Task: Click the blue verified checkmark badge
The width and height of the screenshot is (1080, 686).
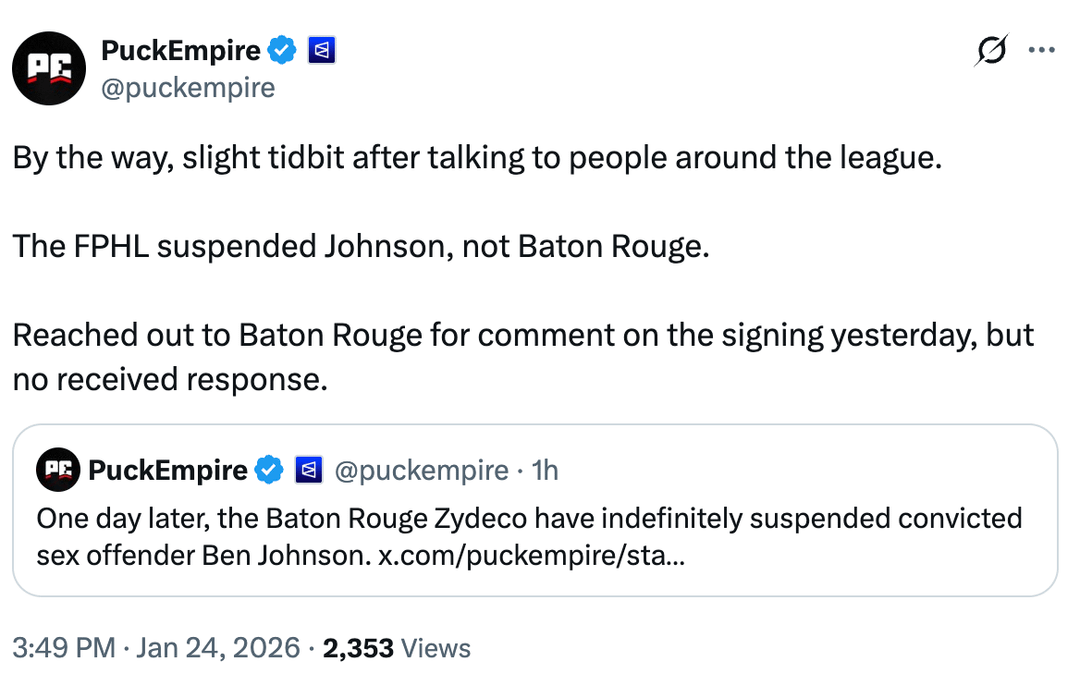Action: pyautogui.click(x=283, y=50)
